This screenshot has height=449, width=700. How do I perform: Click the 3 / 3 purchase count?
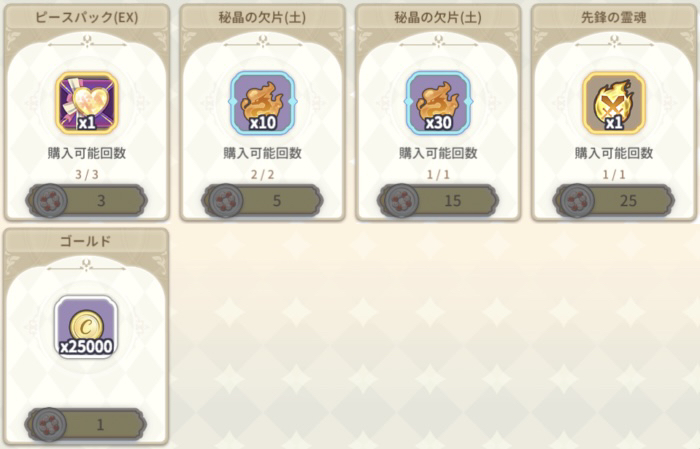[87, 174]
